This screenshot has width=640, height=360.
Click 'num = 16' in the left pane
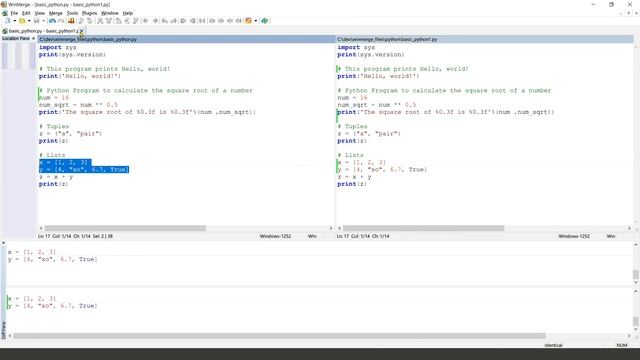point(54,98)
